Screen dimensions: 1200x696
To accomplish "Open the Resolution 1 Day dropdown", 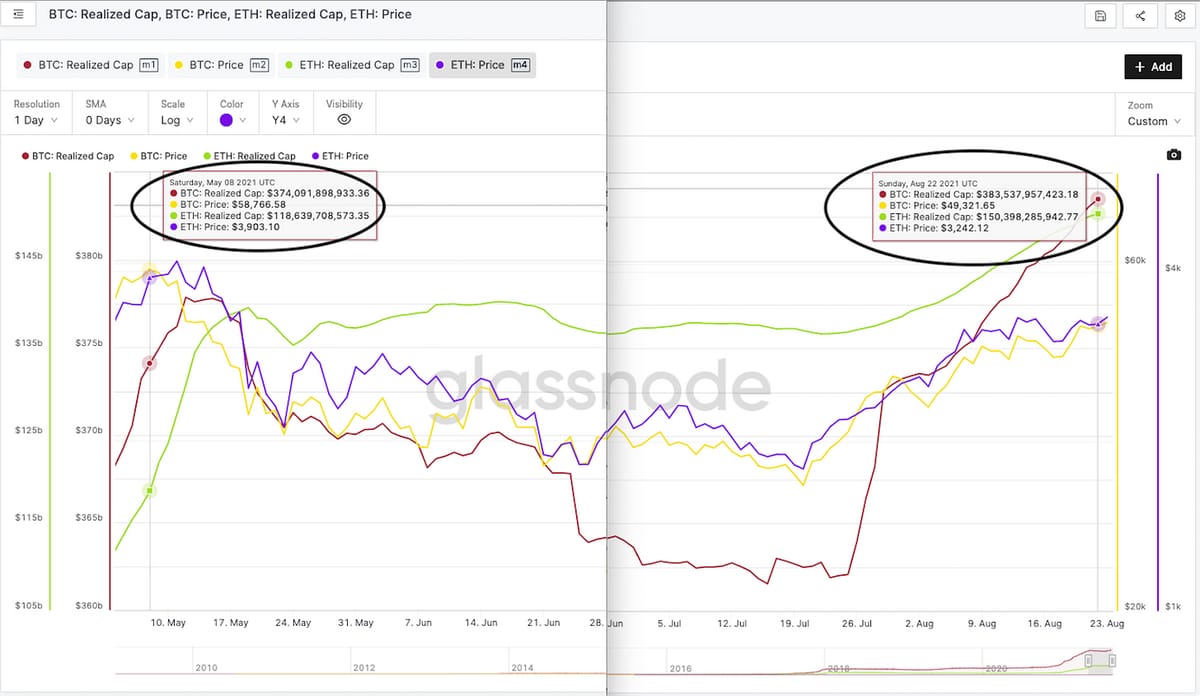I will coord(37,112).
